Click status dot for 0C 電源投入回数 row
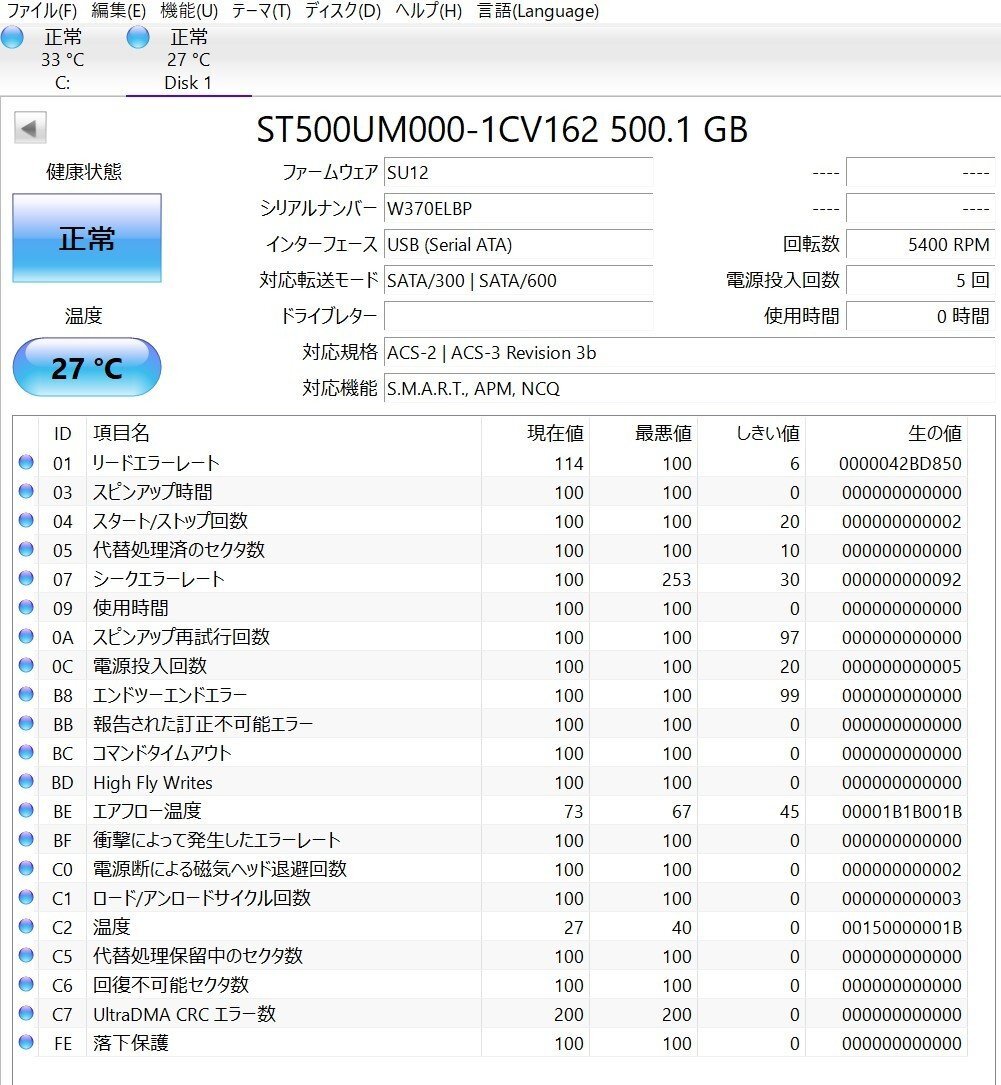This screenshot has width=1001, height=1085. pos(26,665)
